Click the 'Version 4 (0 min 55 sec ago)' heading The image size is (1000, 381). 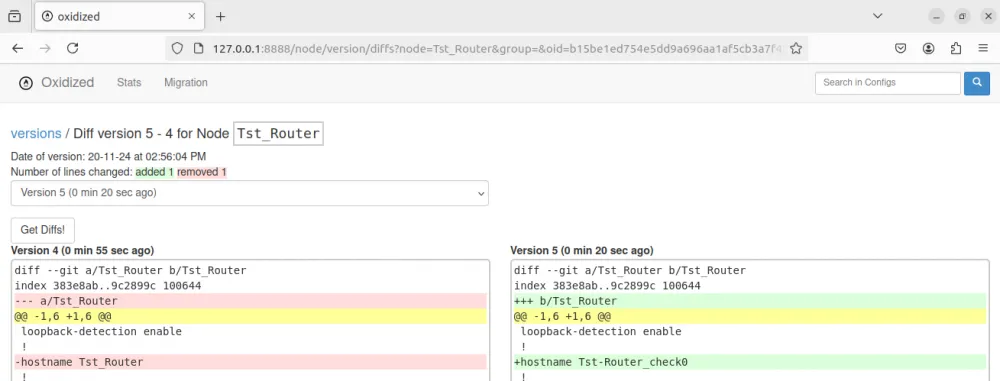pyautogui.click(x=82, y=251)
